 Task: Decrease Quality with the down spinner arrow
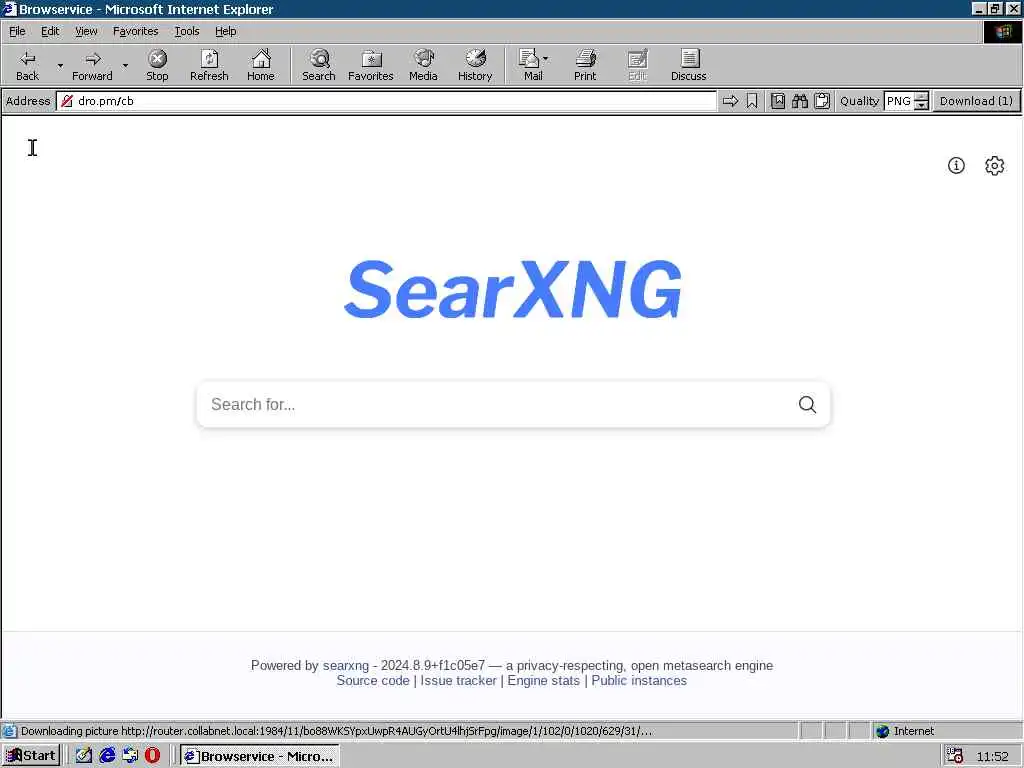click(921, 105)
